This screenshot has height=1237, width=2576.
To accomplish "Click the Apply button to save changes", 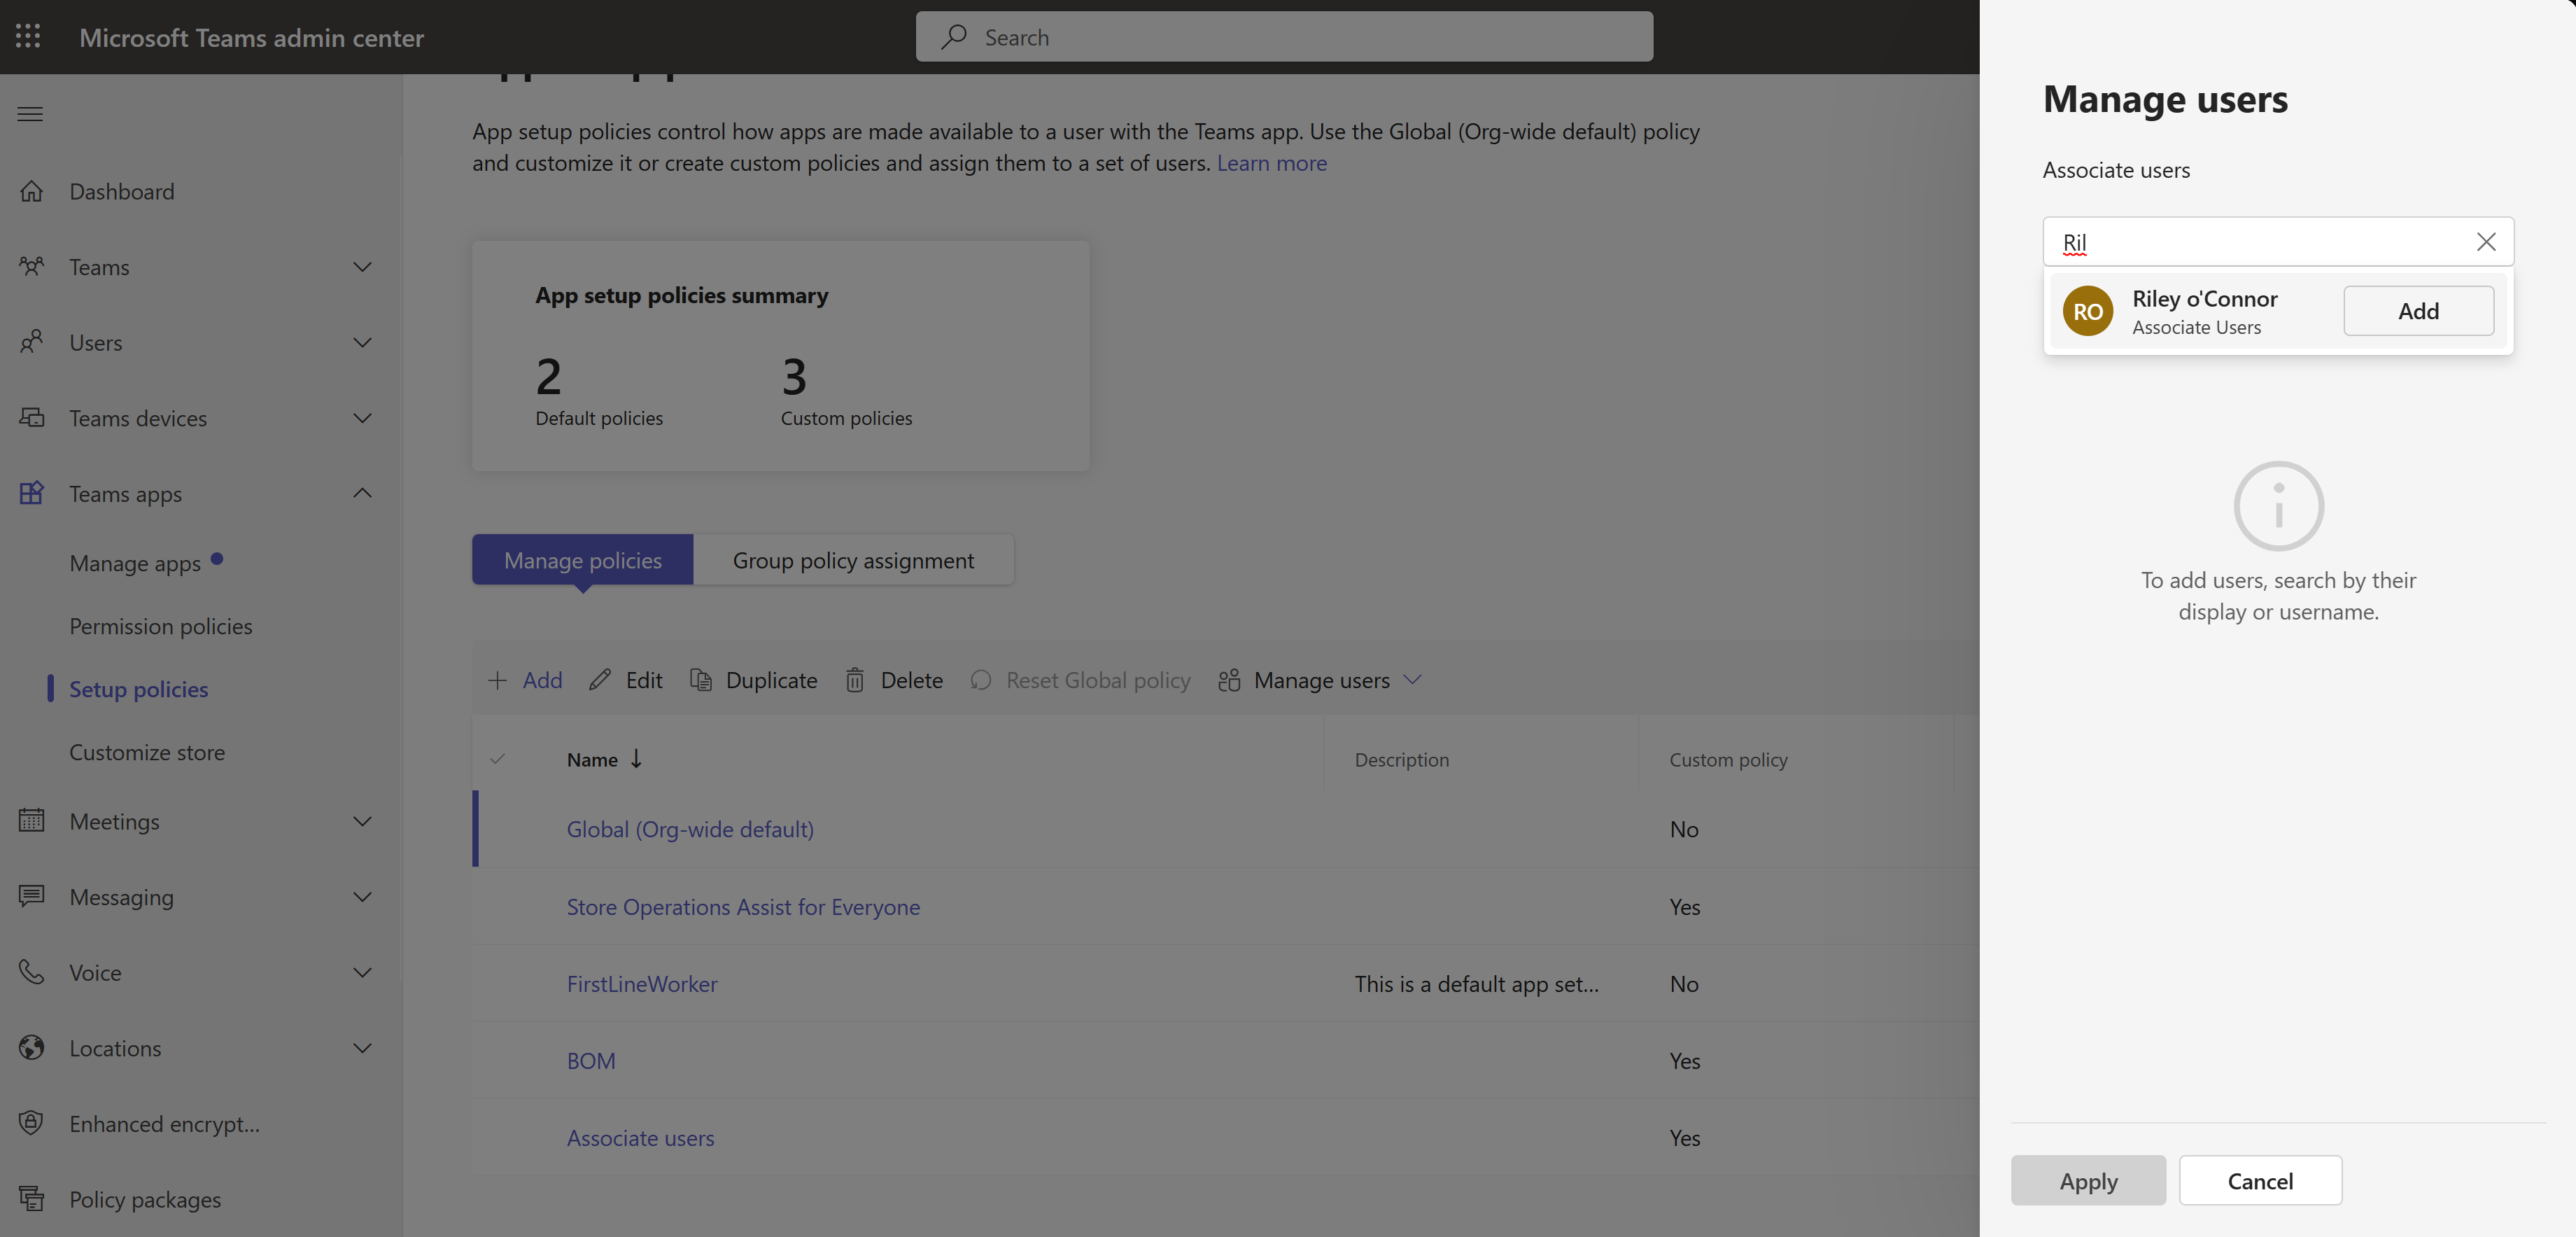I will (x=2088, y=1180).
